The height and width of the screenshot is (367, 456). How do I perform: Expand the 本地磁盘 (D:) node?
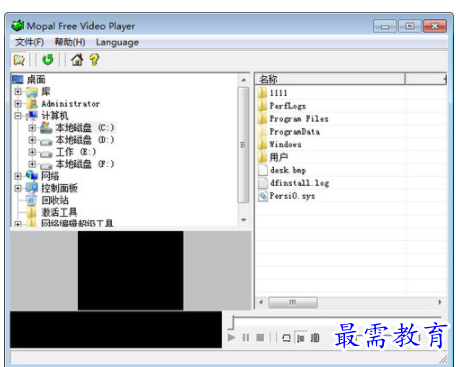click(x=32, y=140)
